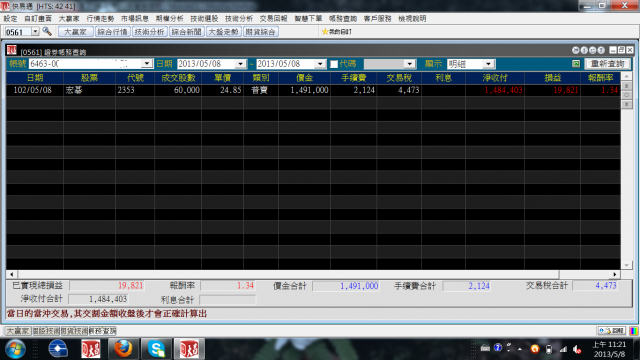Screen dimensions: 640x360
Task: Open the Windows Start orb
Action: (x=16, y=349)
